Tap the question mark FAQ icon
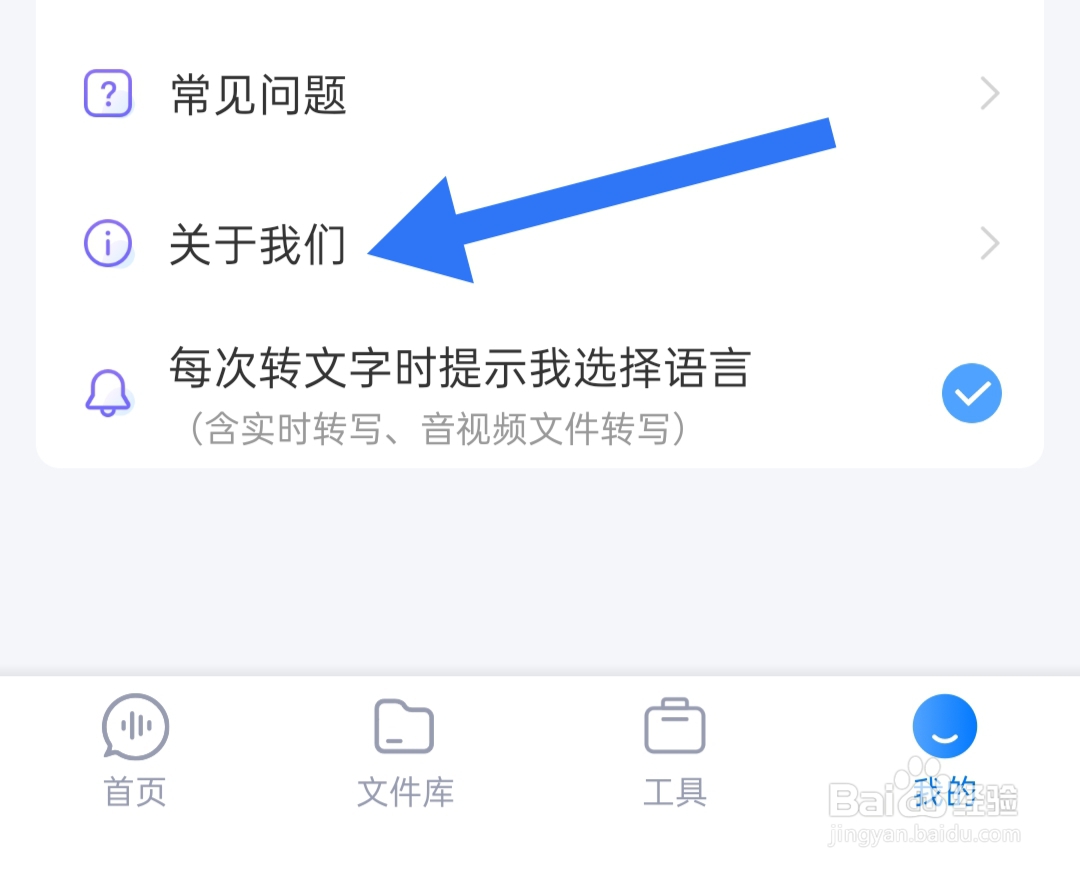Viewport: 1080px width, 871px height. click(x=108, y=93)
